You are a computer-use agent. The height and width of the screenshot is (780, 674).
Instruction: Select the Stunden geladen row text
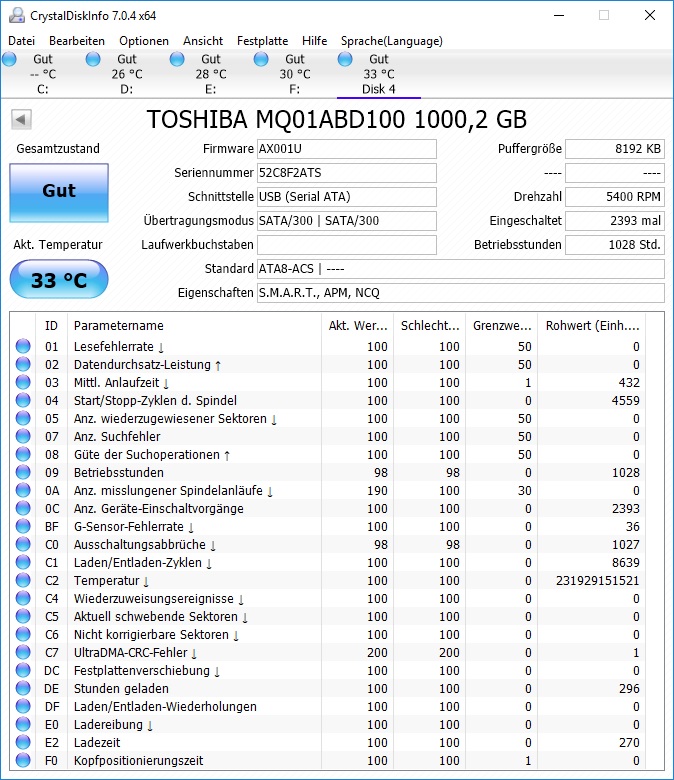pyautogui.click(x=121, y=688)
